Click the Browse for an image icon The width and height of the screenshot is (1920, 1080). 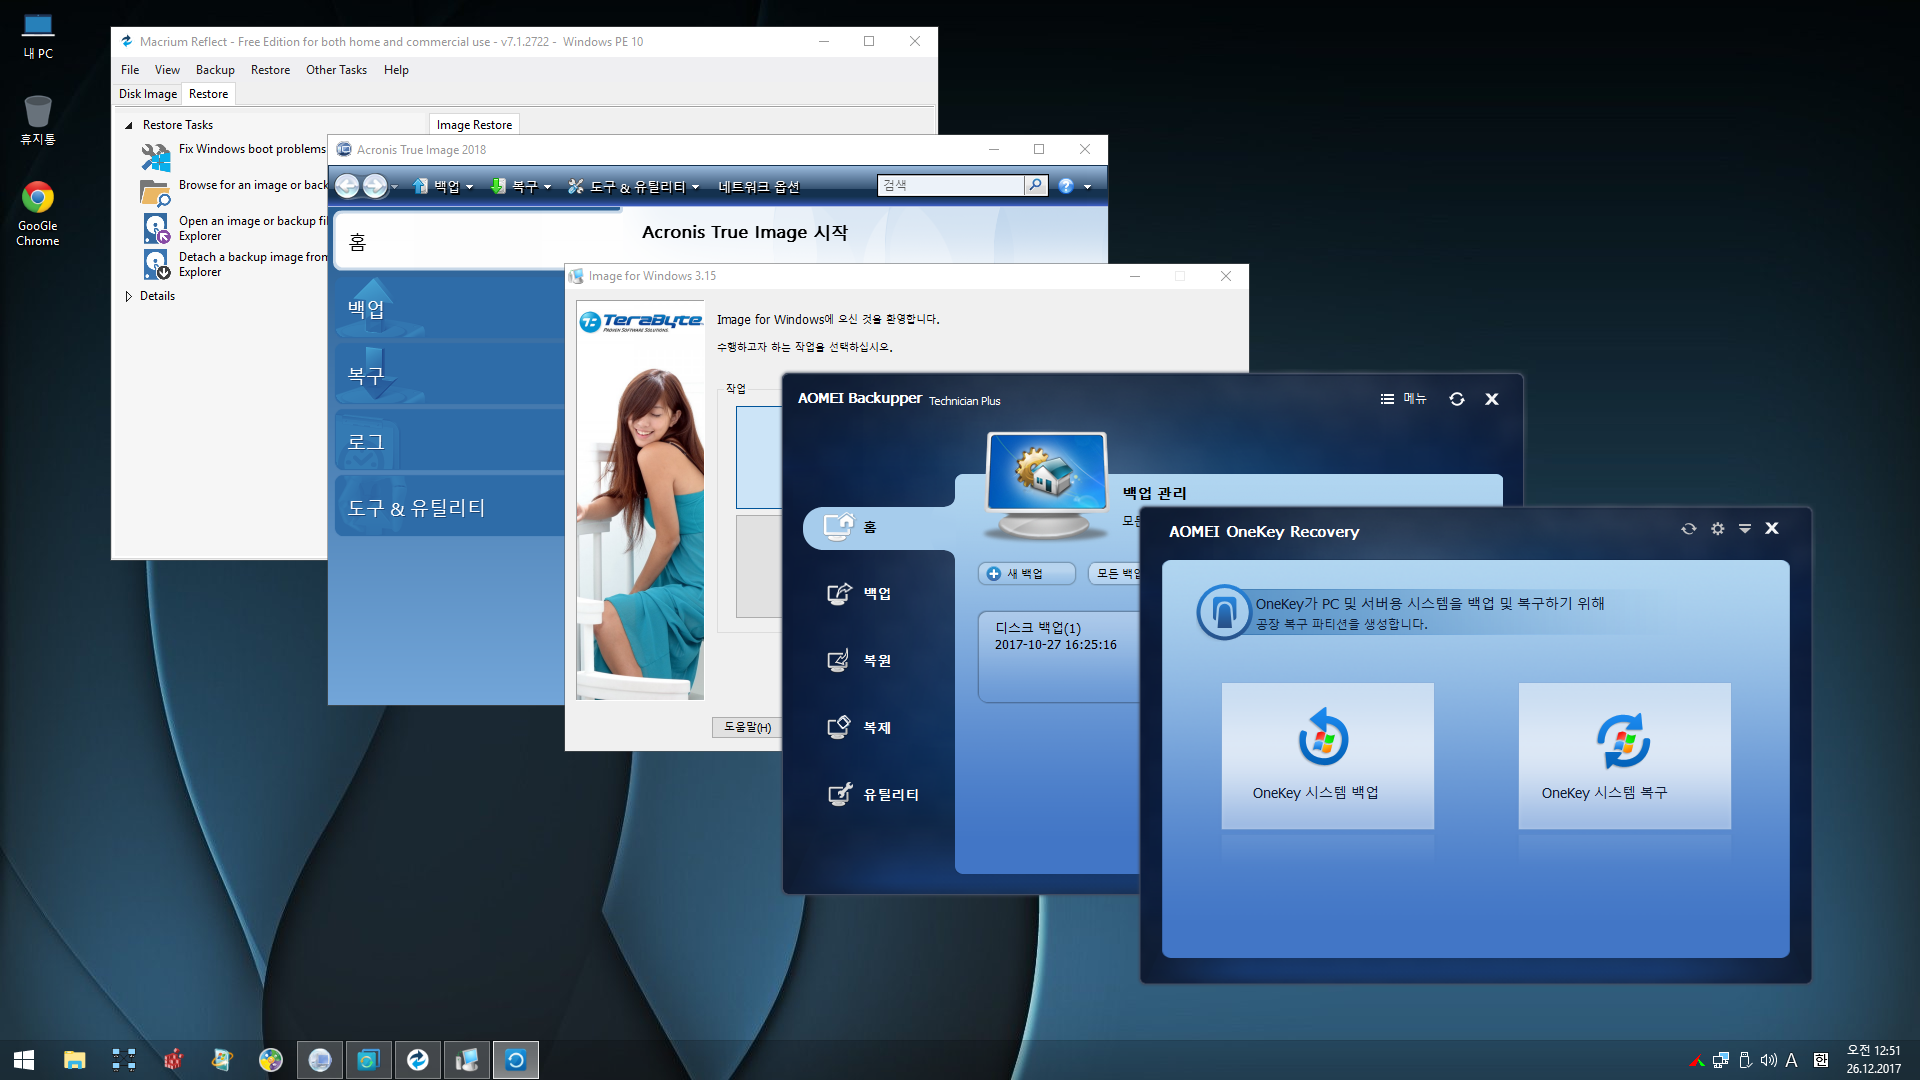point(156,193)
